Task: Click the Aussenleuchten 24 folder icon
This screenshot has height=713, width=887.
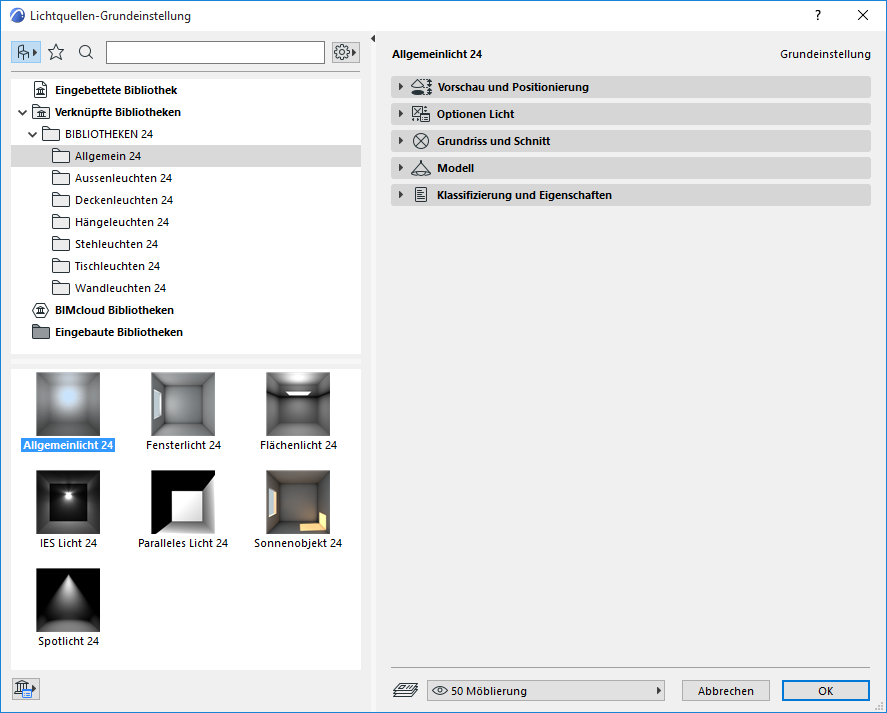Action: pyautogui.click(x=61, y=178)
